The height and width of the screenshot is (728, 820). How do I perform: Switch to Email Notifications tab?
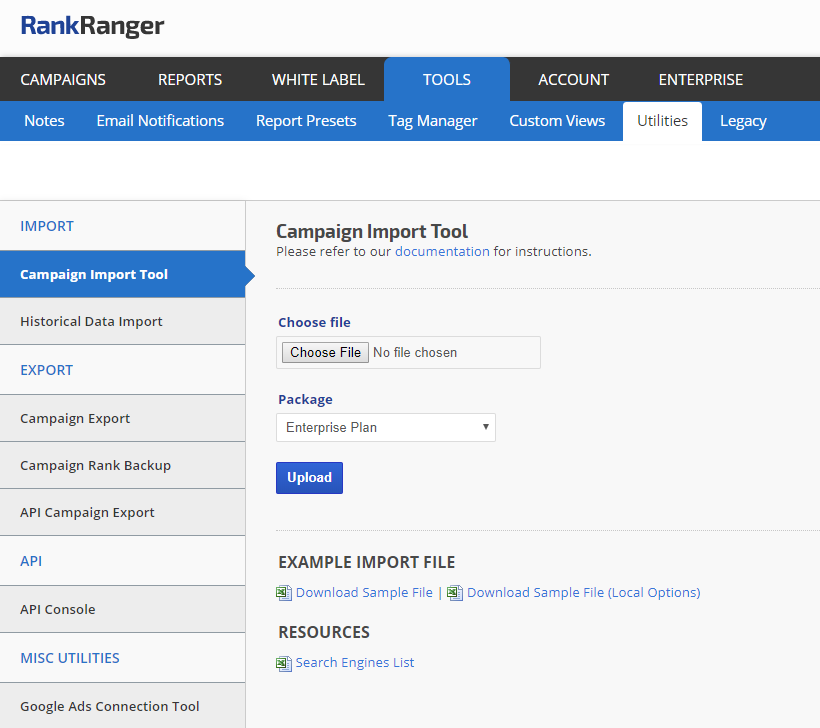[160, 121]
